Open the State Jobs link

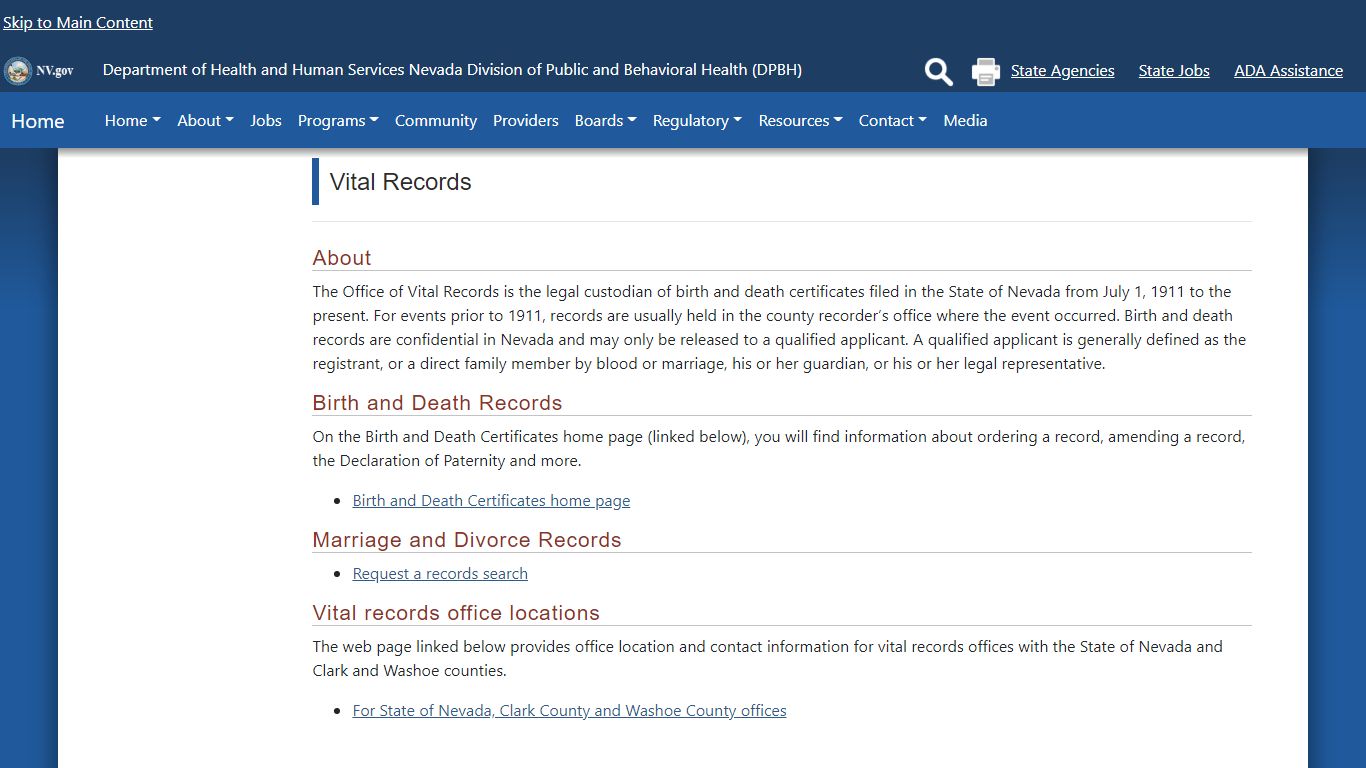(1174, 71)
